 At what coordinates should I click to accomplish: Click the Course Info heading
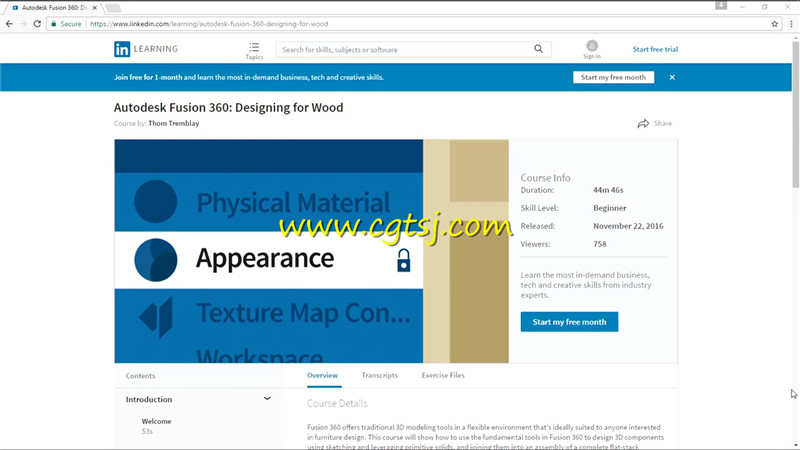(545, 178)
